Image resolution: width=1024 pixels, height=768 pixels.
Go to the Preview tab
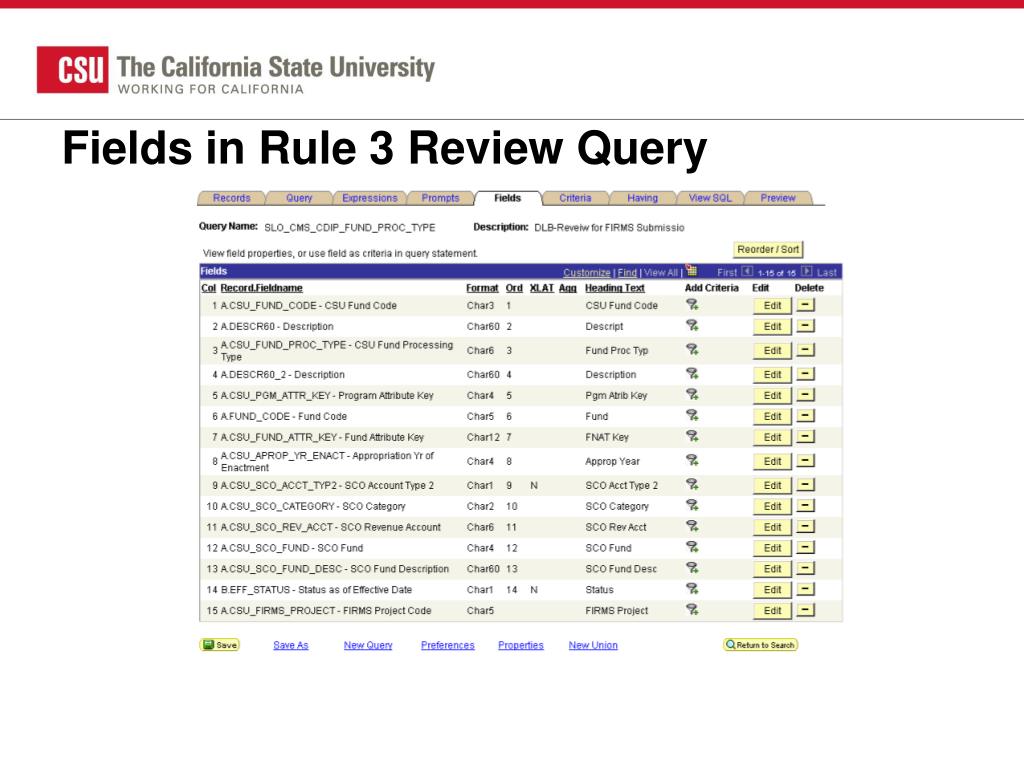pos(778,198)
